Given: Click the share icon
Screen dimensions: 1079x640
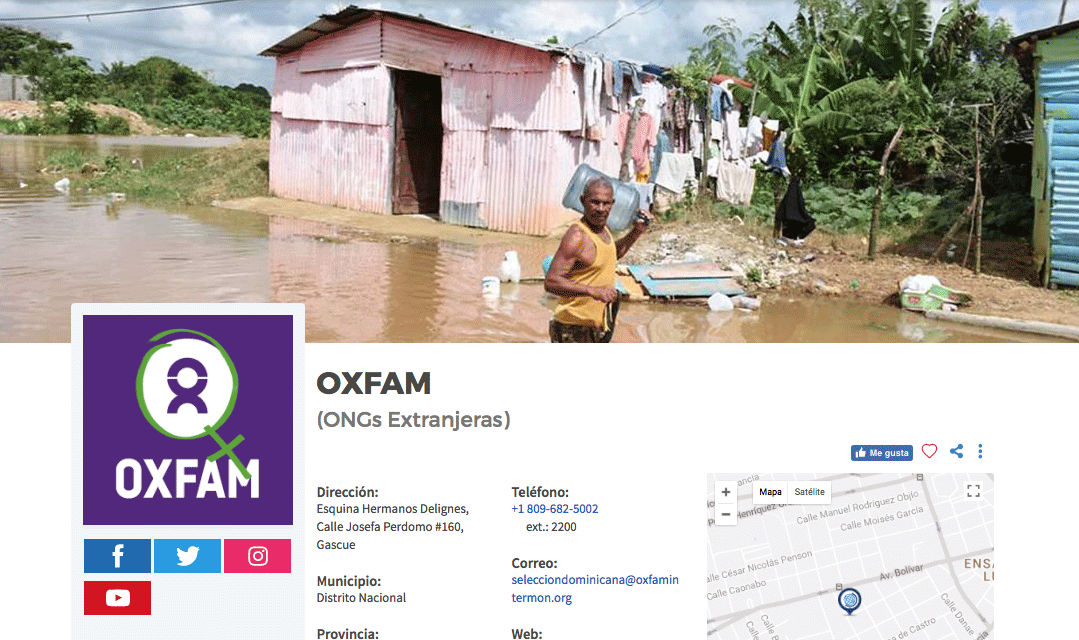Looking at the screenshot, I should pos(957,451).
